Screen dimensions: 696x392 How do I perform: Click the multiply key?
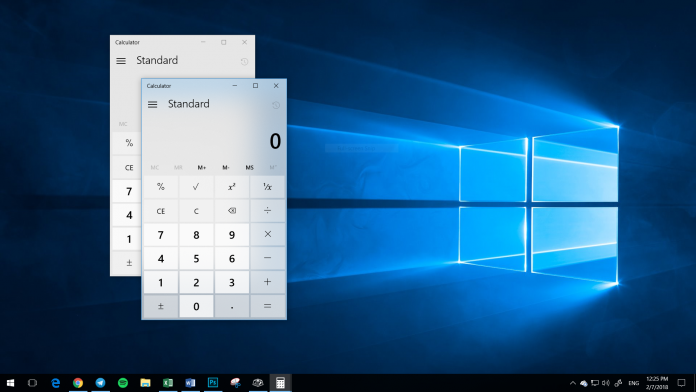point(267,234)
